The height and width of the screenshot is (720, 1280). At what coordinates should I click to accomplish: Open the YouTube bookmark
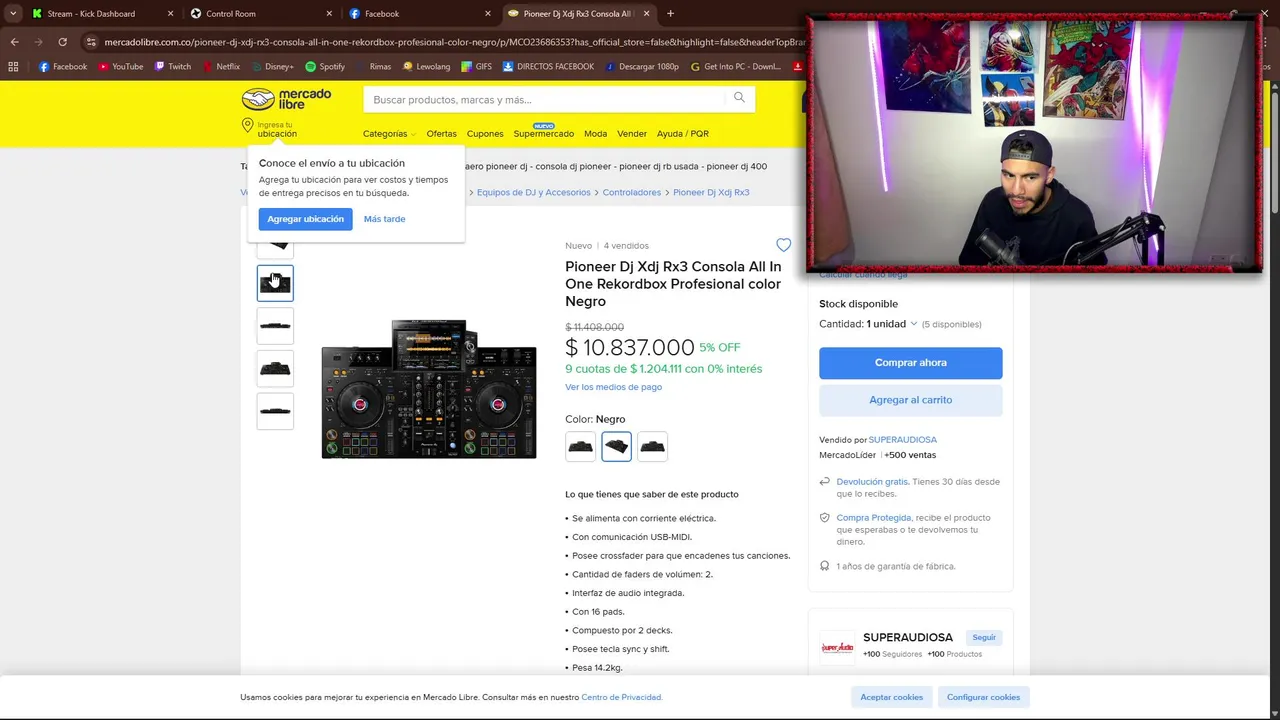click(x=120, y=67)
